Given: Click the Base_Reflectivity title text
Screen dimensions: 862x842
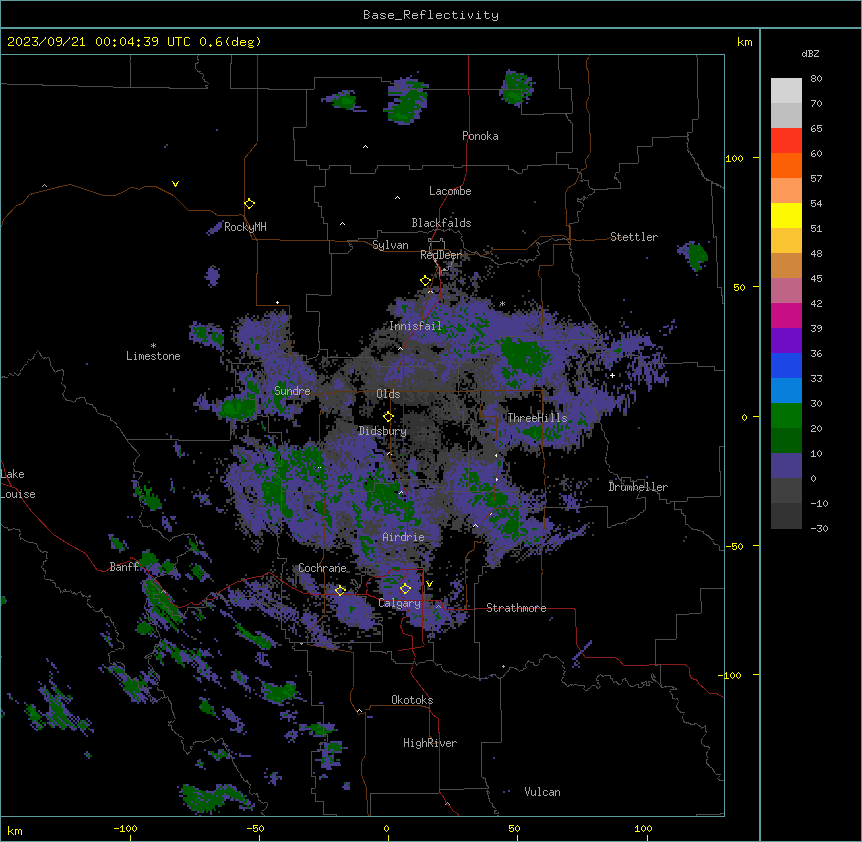Looking at the screenshot, I should pos(431,15).
